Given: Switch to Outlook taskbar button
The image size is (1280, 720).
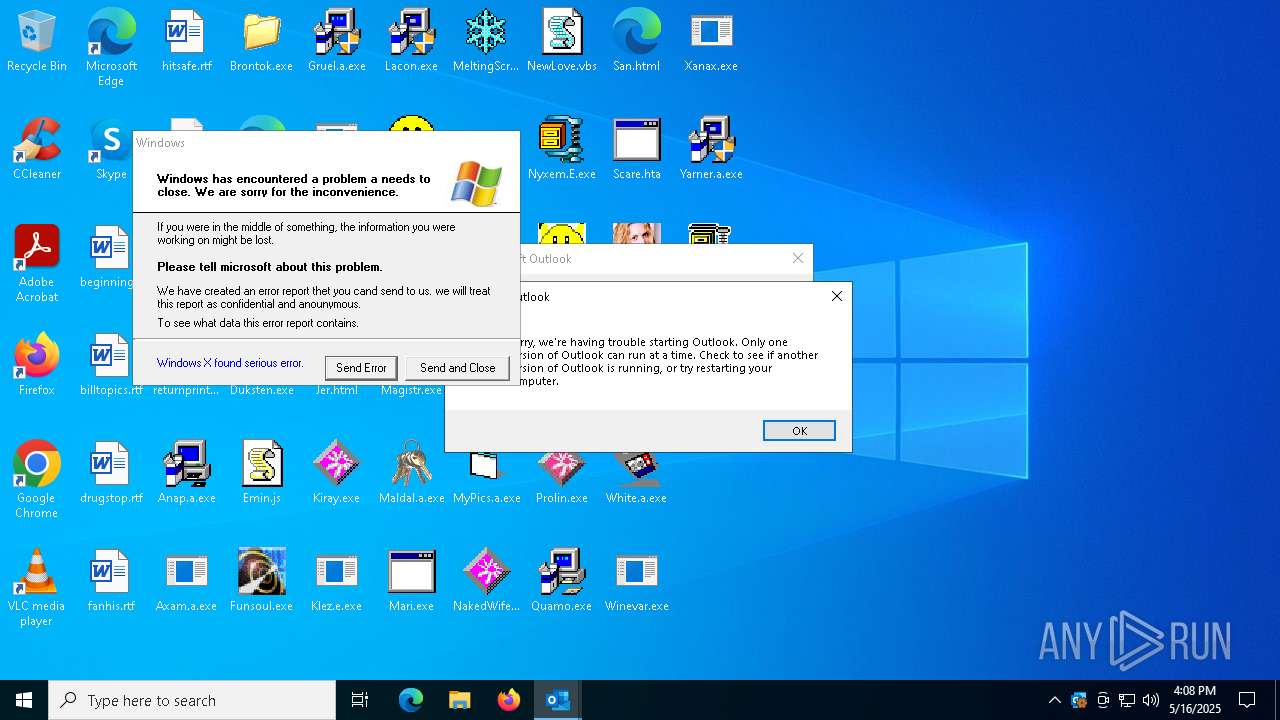Looking at the screenshot, I should click(x=557, y=700).
